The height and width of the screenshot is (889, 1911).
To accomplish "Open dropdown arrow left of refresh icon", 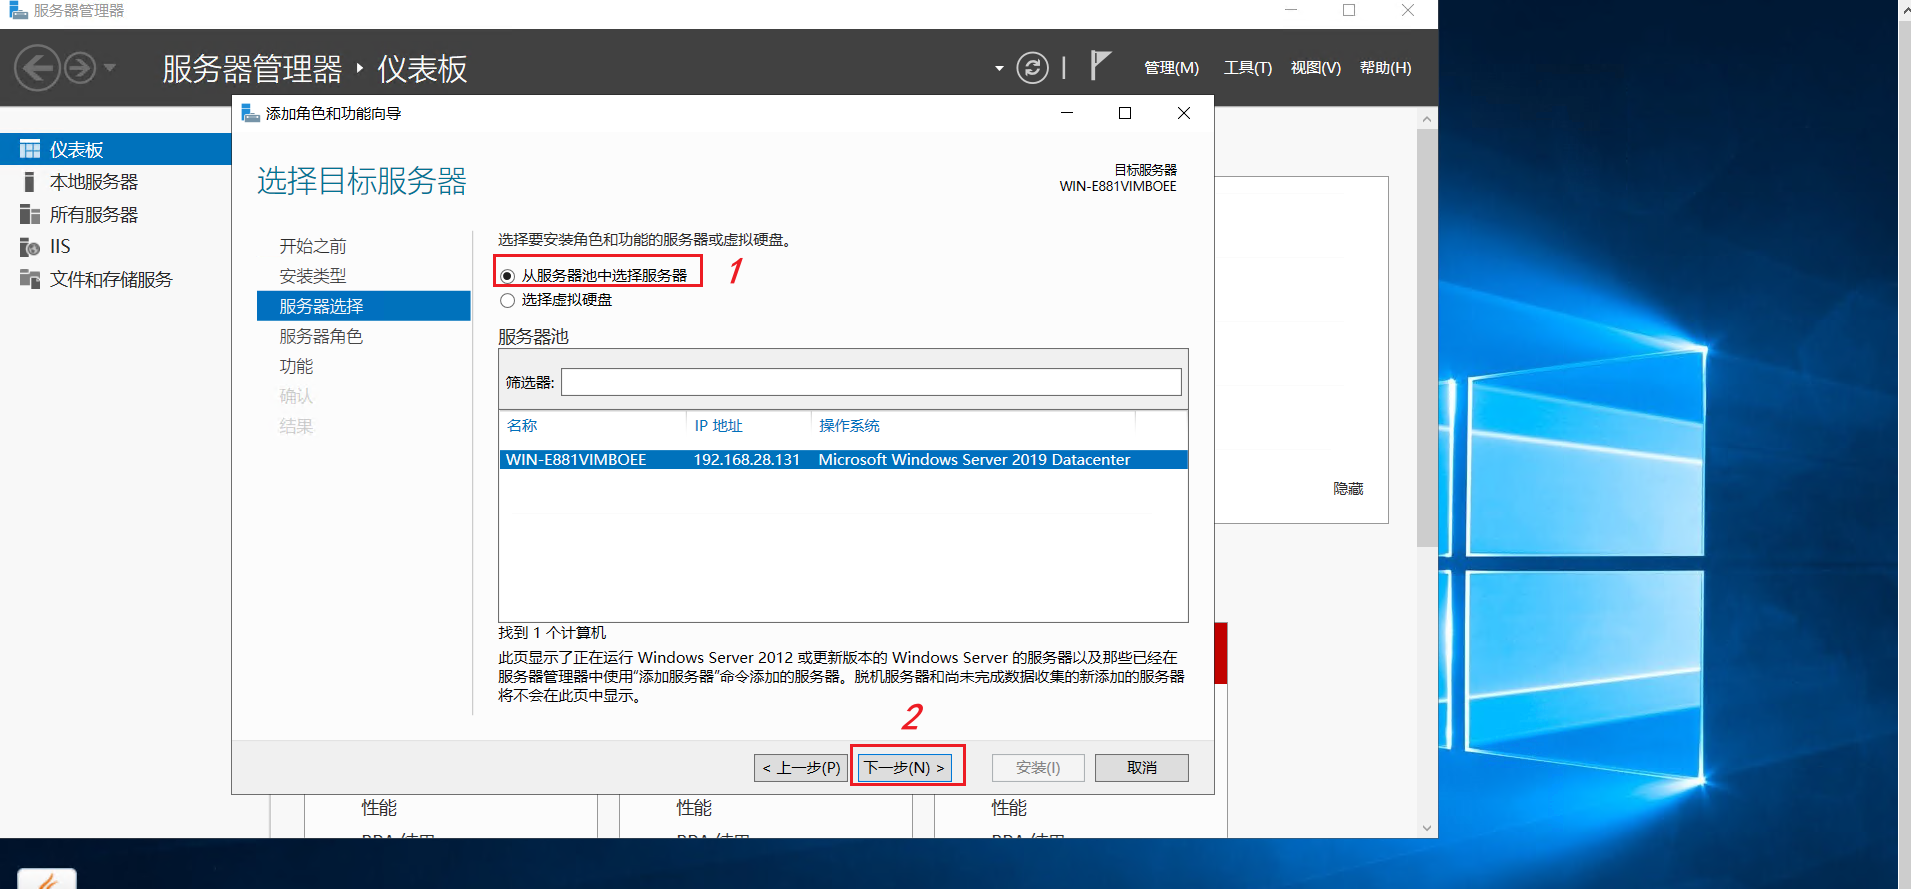I will tap(999, 69).
